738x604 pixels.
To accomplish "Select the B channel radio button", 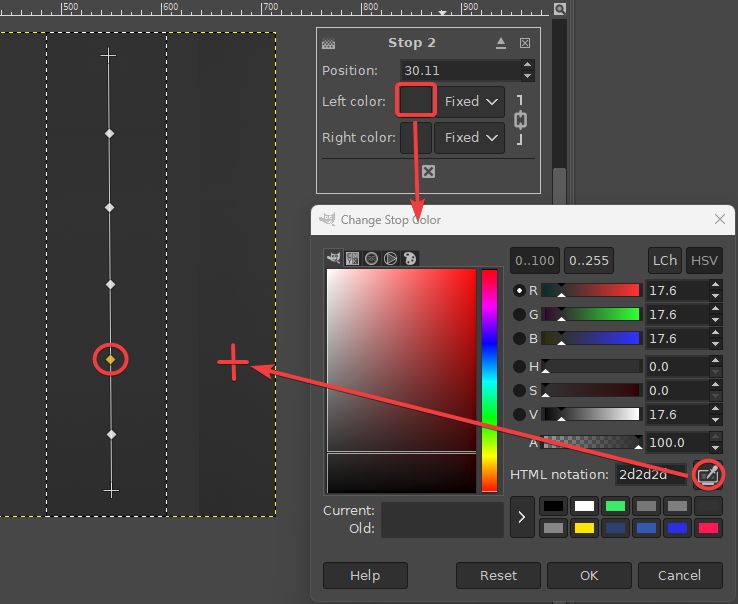I will click(x=519, y=338).
